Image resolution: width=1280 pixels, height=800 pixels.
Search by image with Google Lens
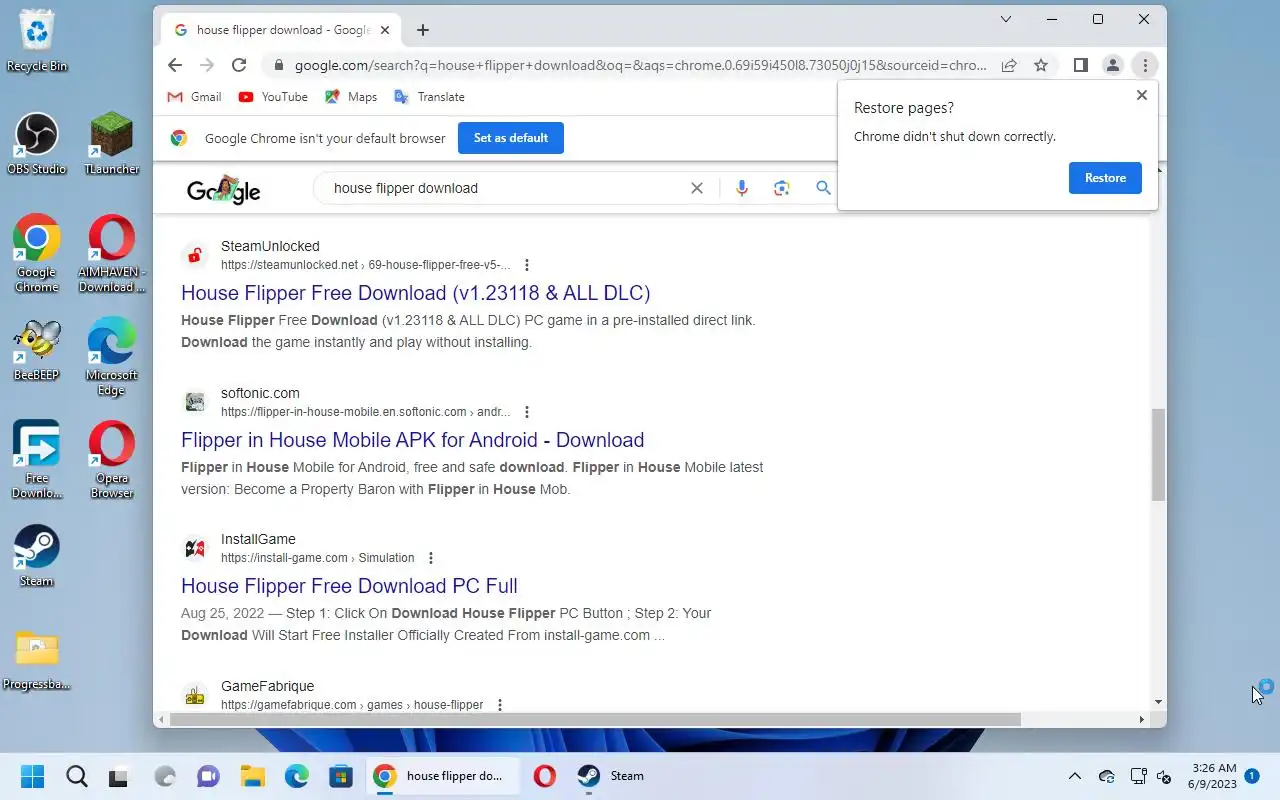[782, 188]
